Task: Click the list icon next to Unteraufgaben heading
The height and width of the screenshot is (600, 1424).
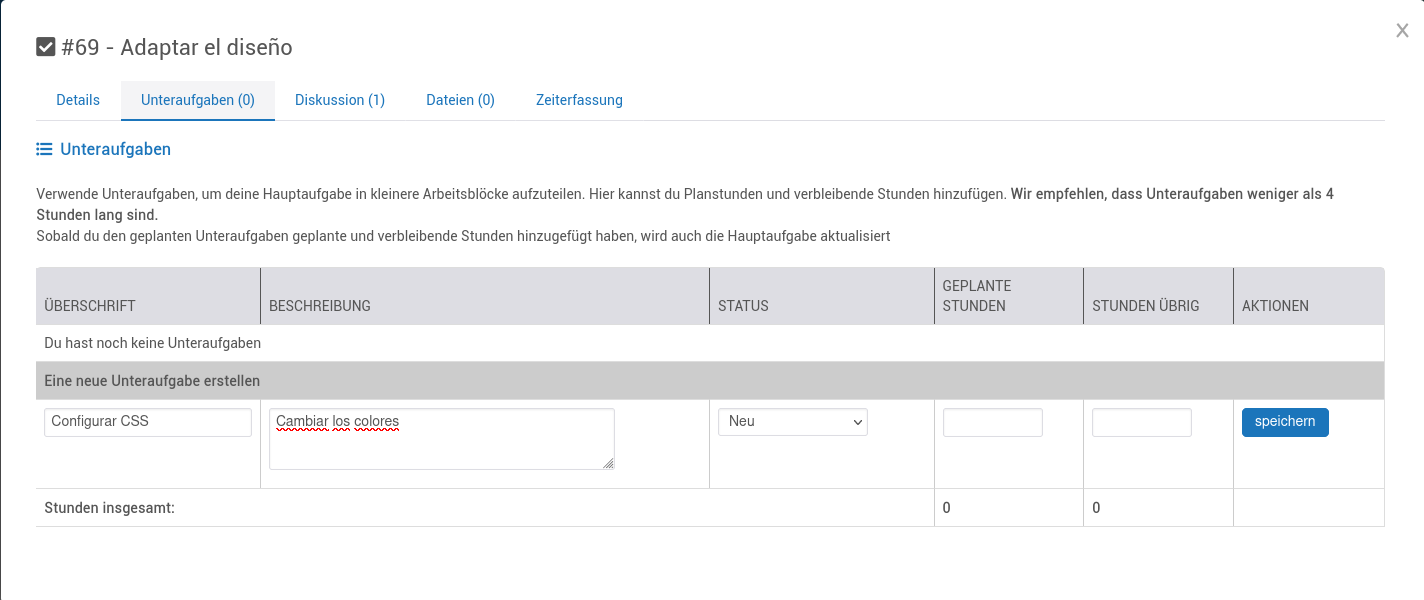Action: click(x=44, y=149)
